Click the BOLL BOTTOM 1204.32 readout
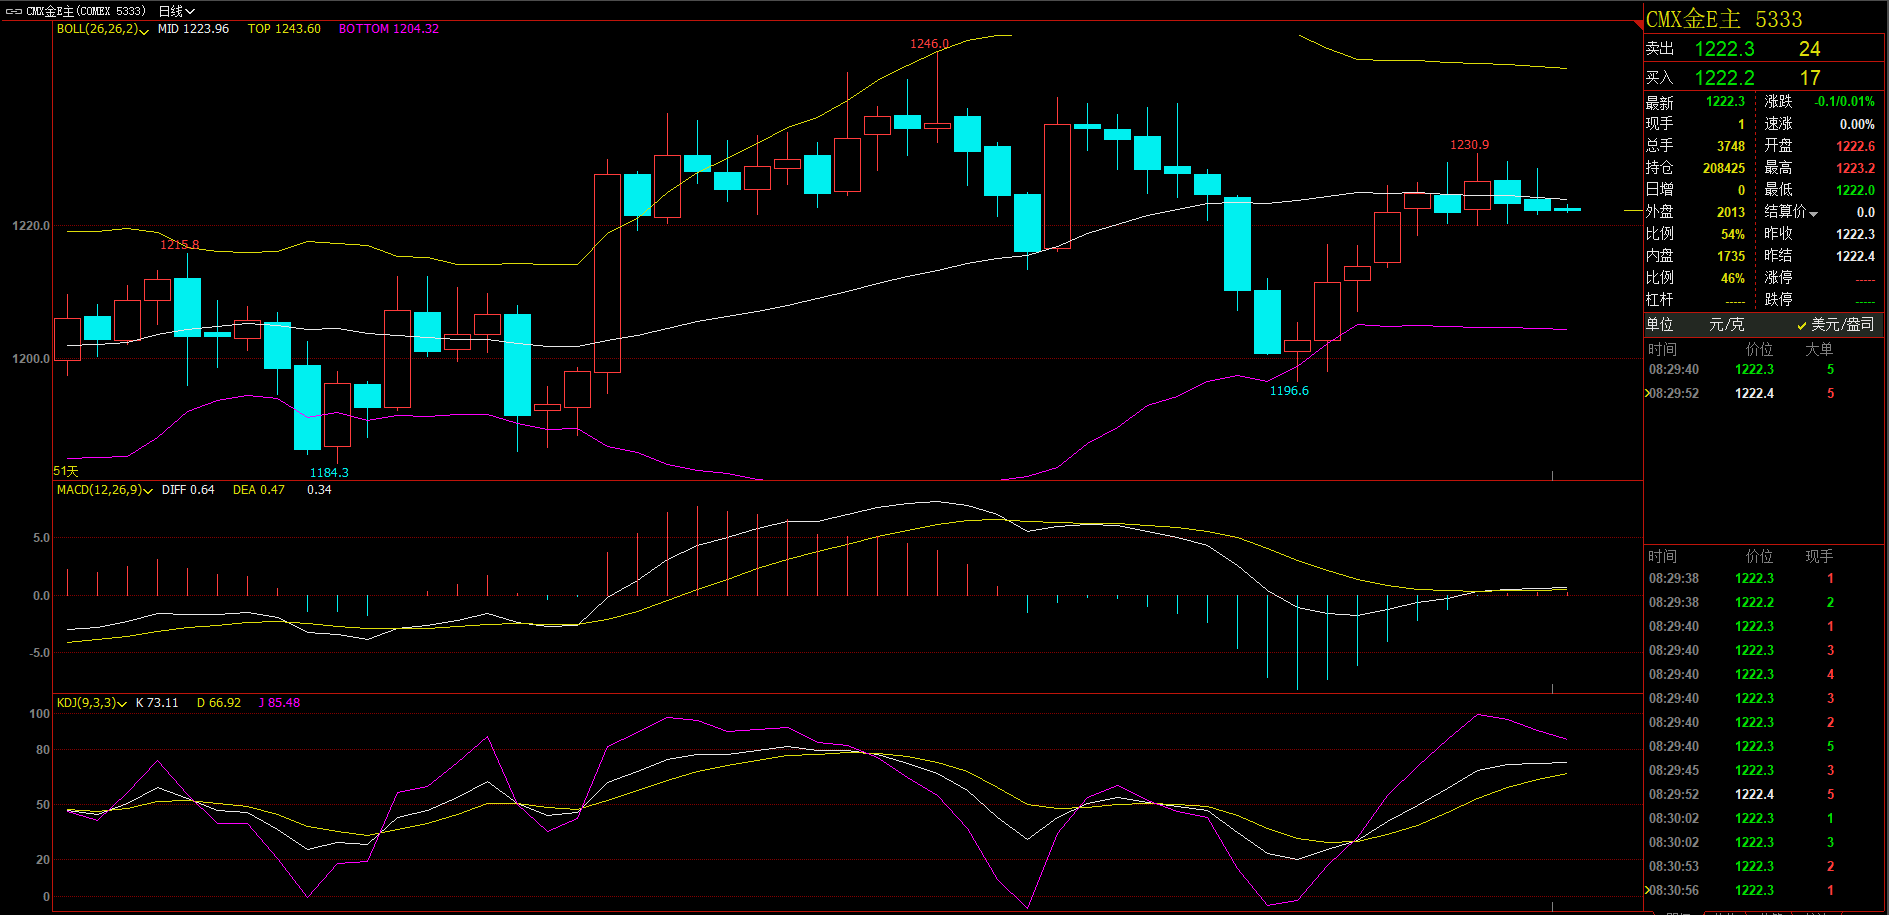Screen dimensions: 1889x915 click(388, 29)
